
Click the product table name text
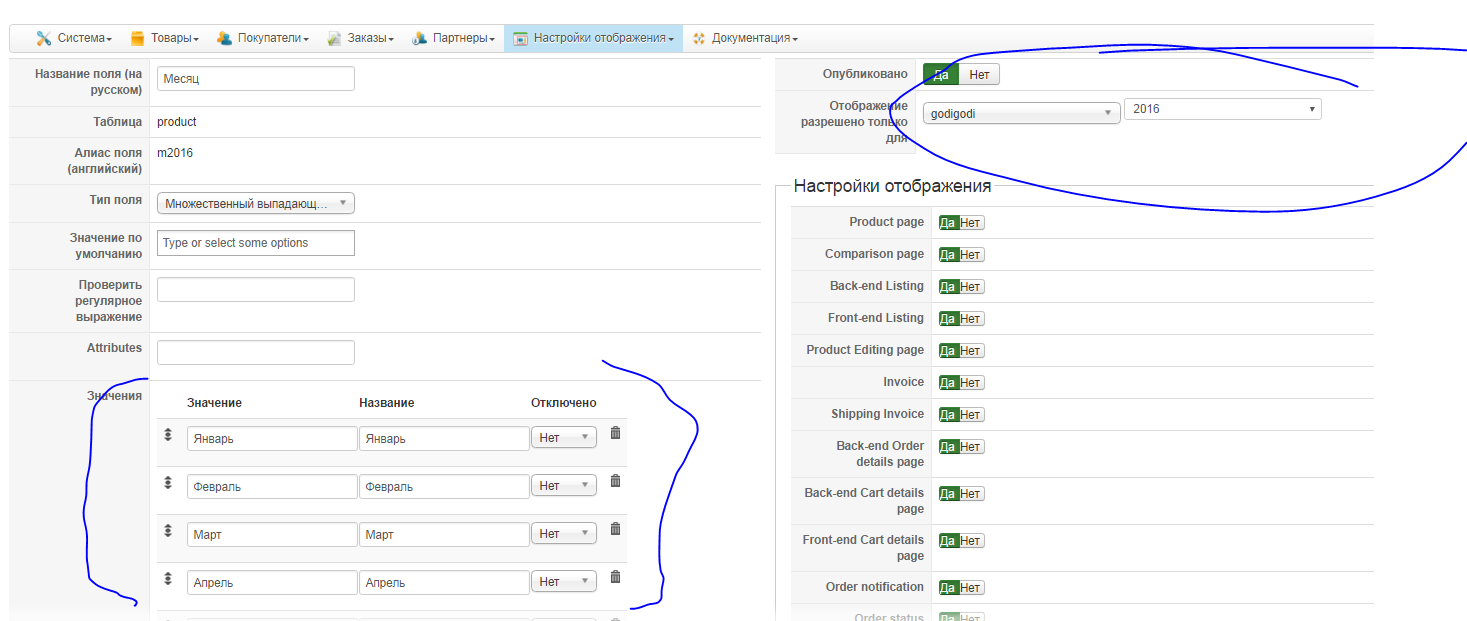click(x=177, y=122)
